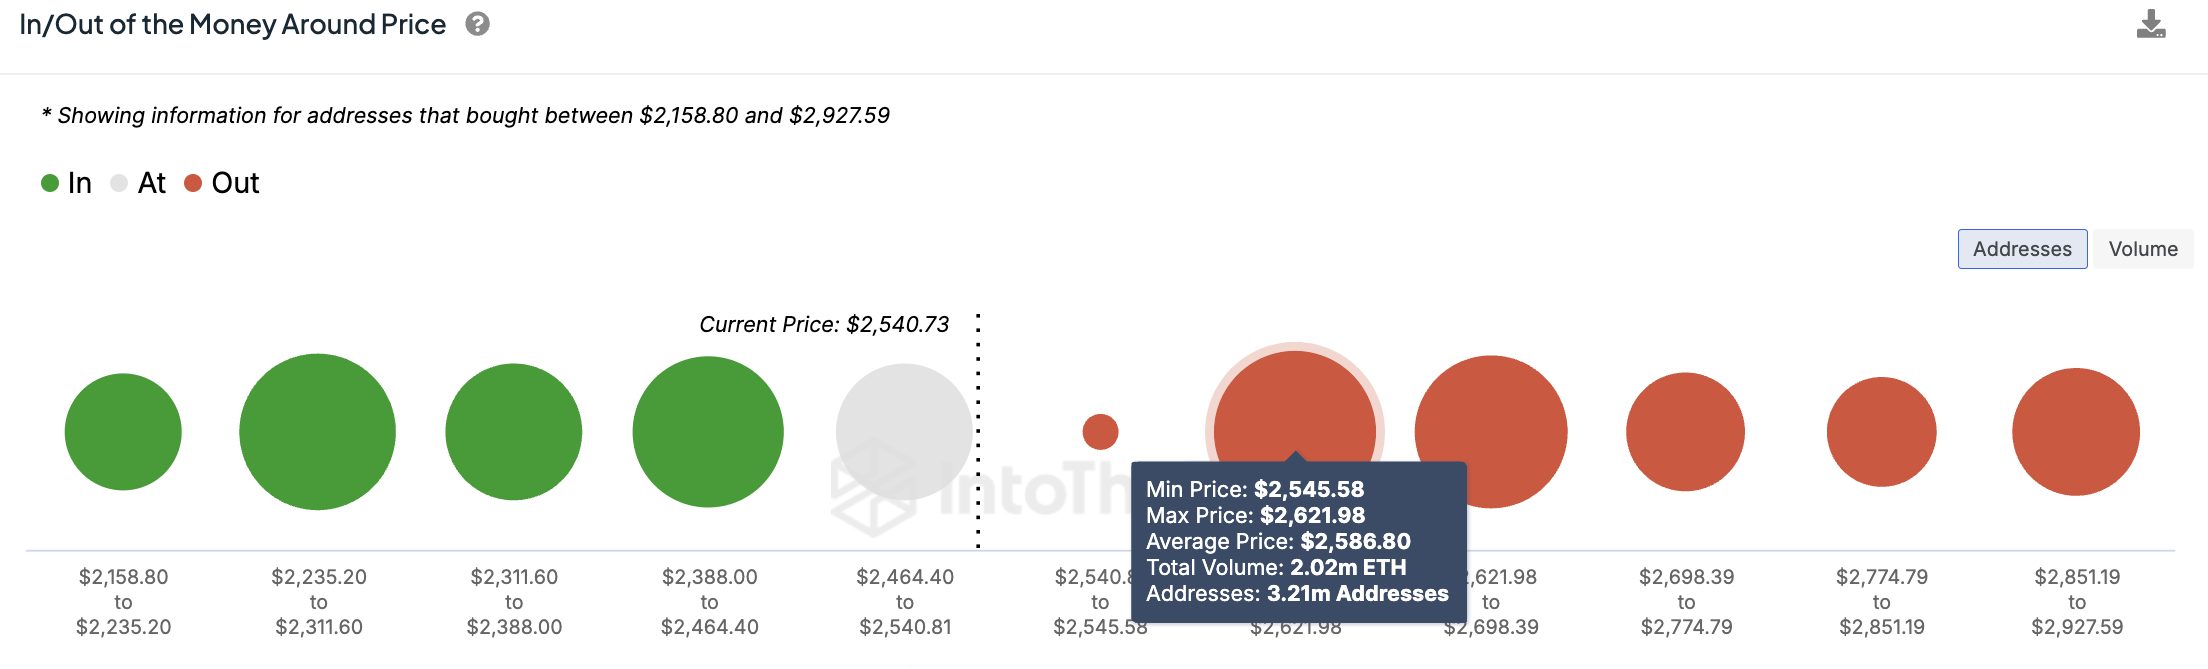Select the green bubble for $2,311.60 to $2,388.00

click(514, 432)
